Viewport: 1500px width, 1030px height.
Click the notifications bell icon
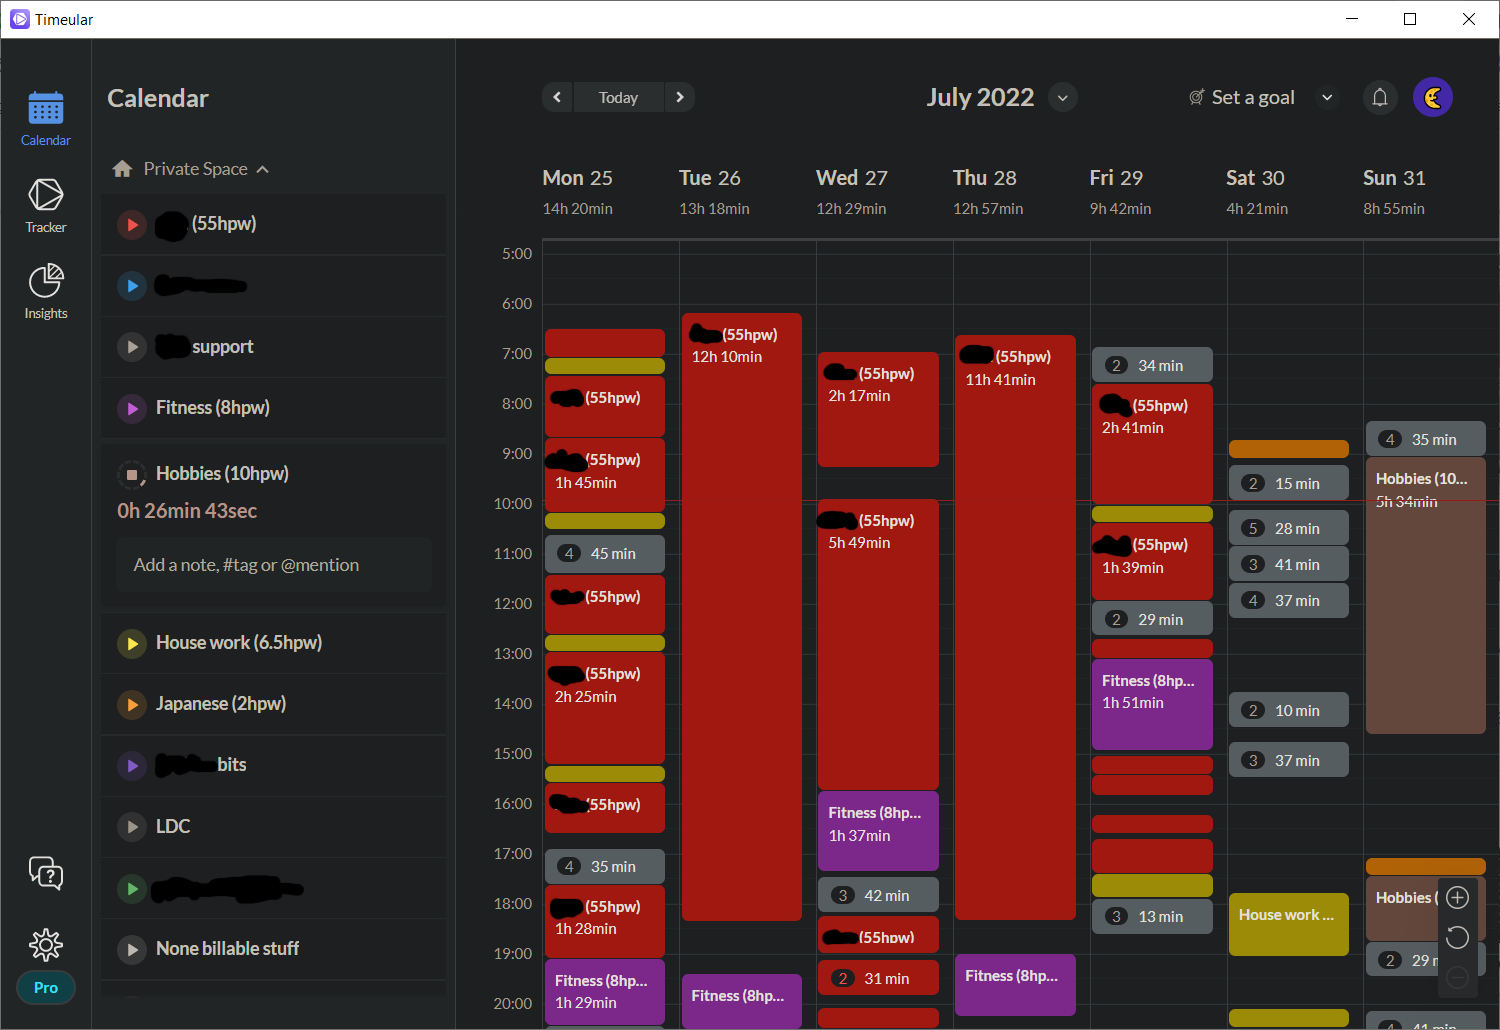coord(1380,97)
